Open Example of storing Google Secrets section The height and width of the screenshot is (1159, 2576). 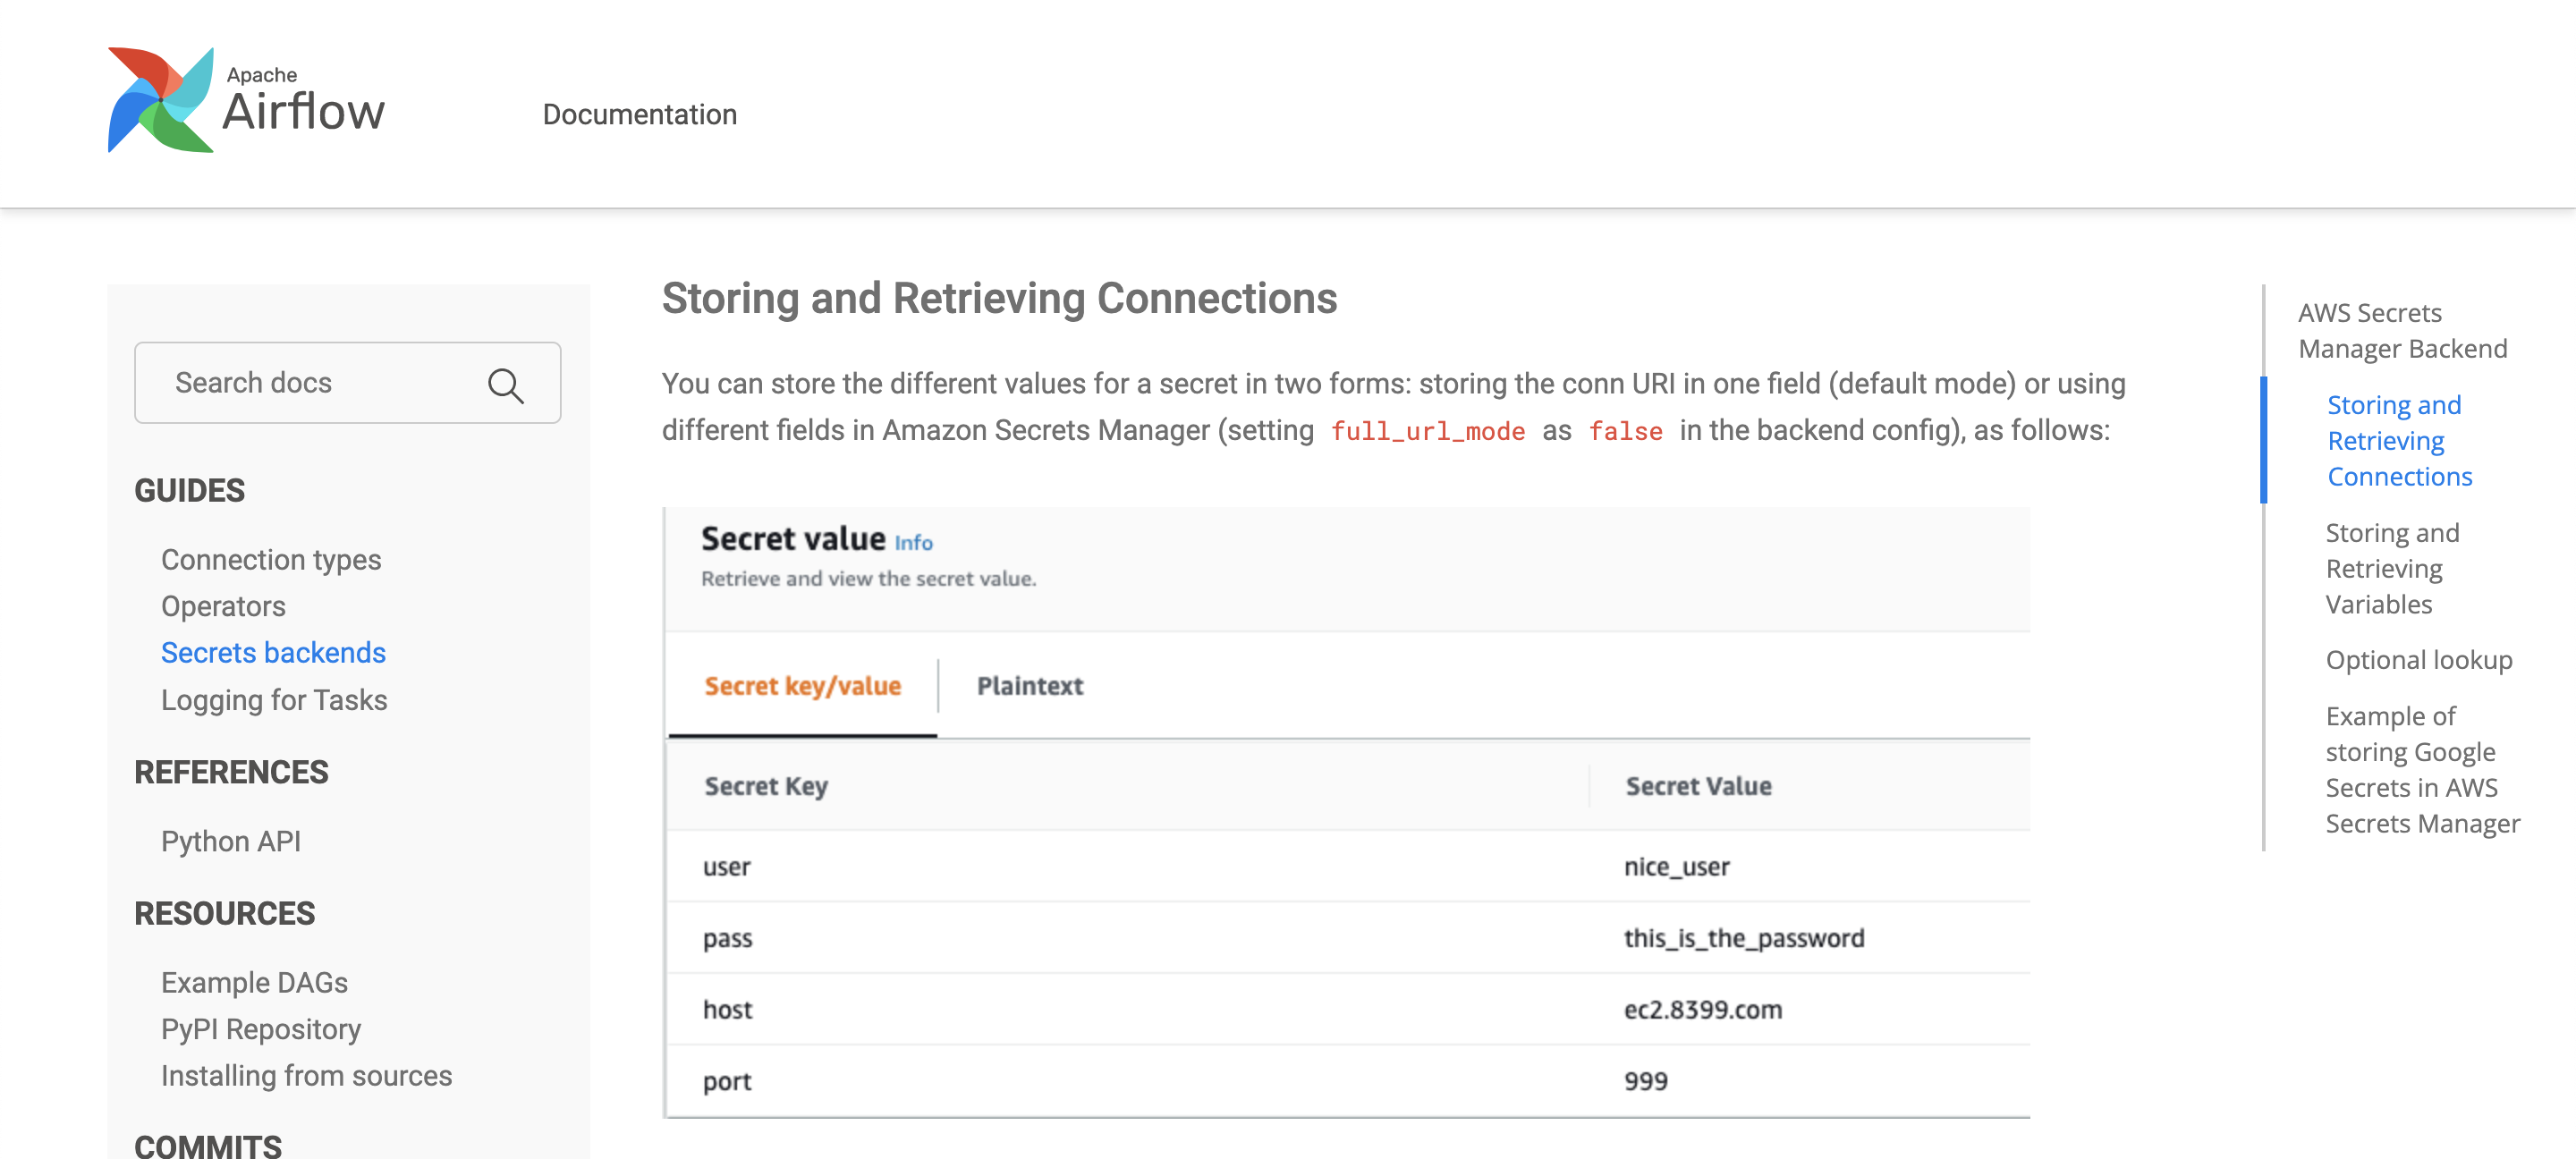click(2421, 769)
